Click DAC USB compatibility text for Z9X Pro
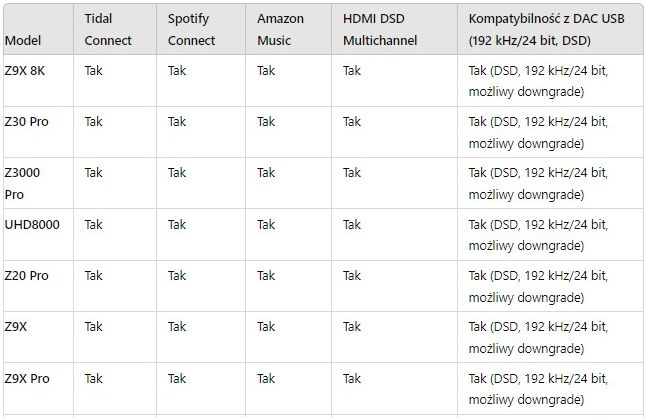The image size is (646, 417). point(538,389)
